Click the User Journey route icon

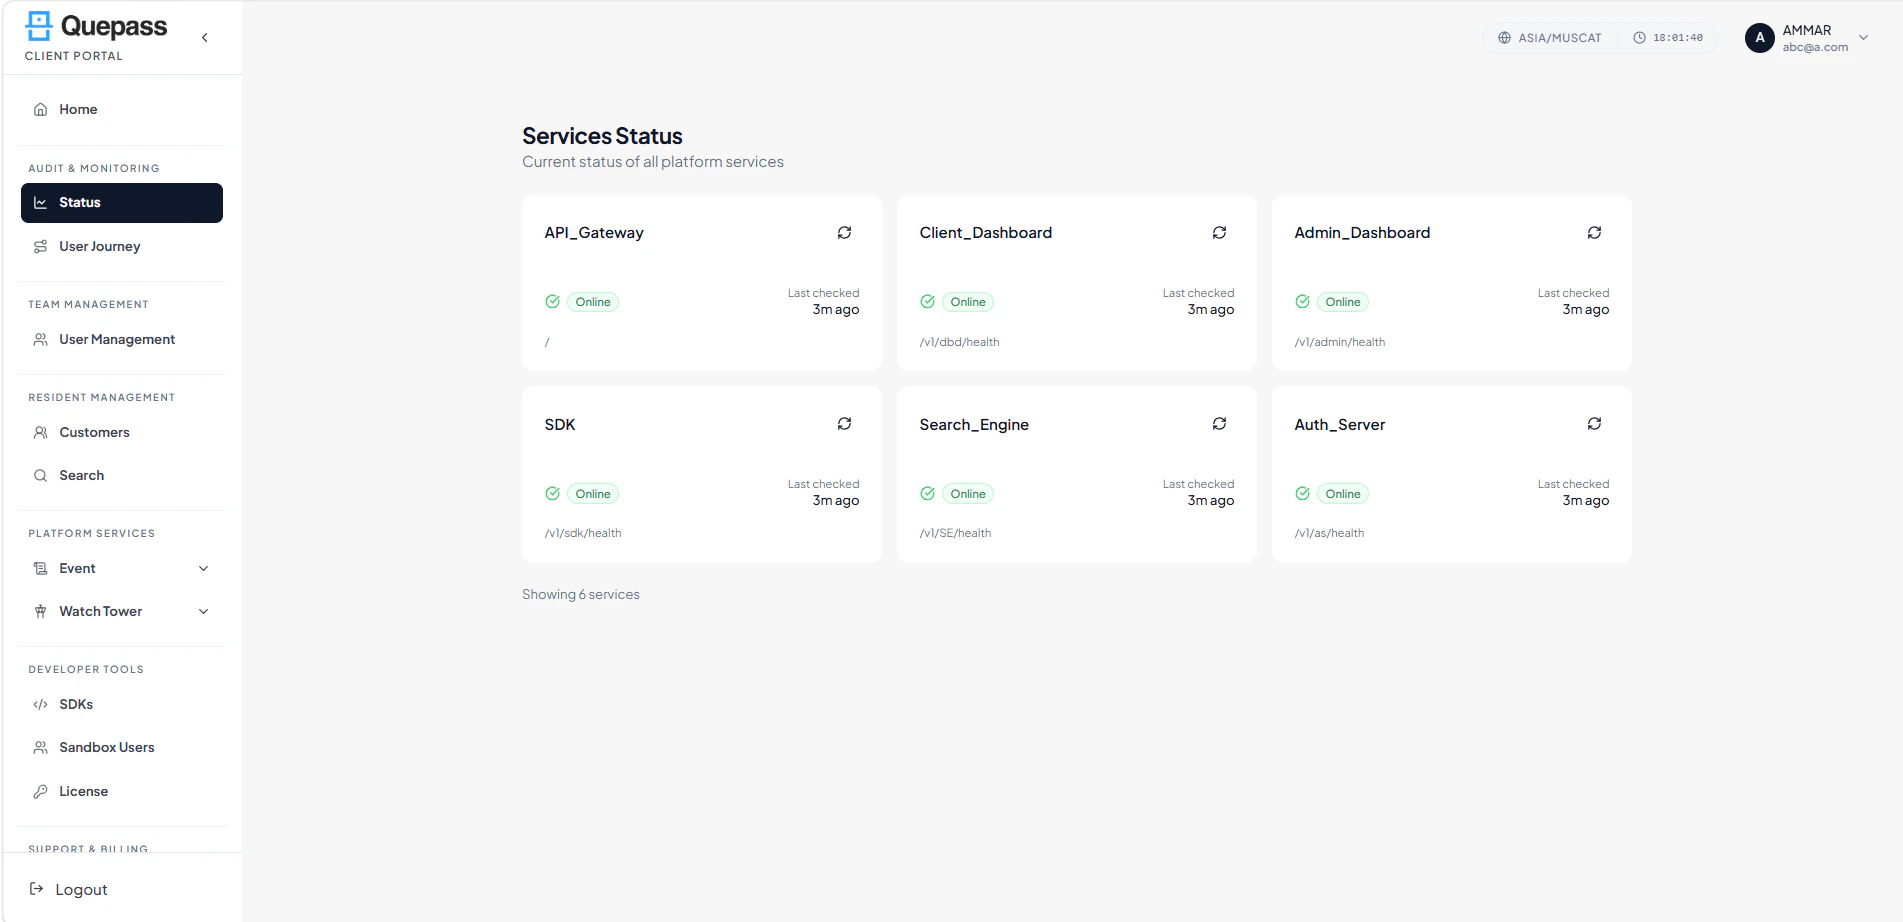point(40,246)
